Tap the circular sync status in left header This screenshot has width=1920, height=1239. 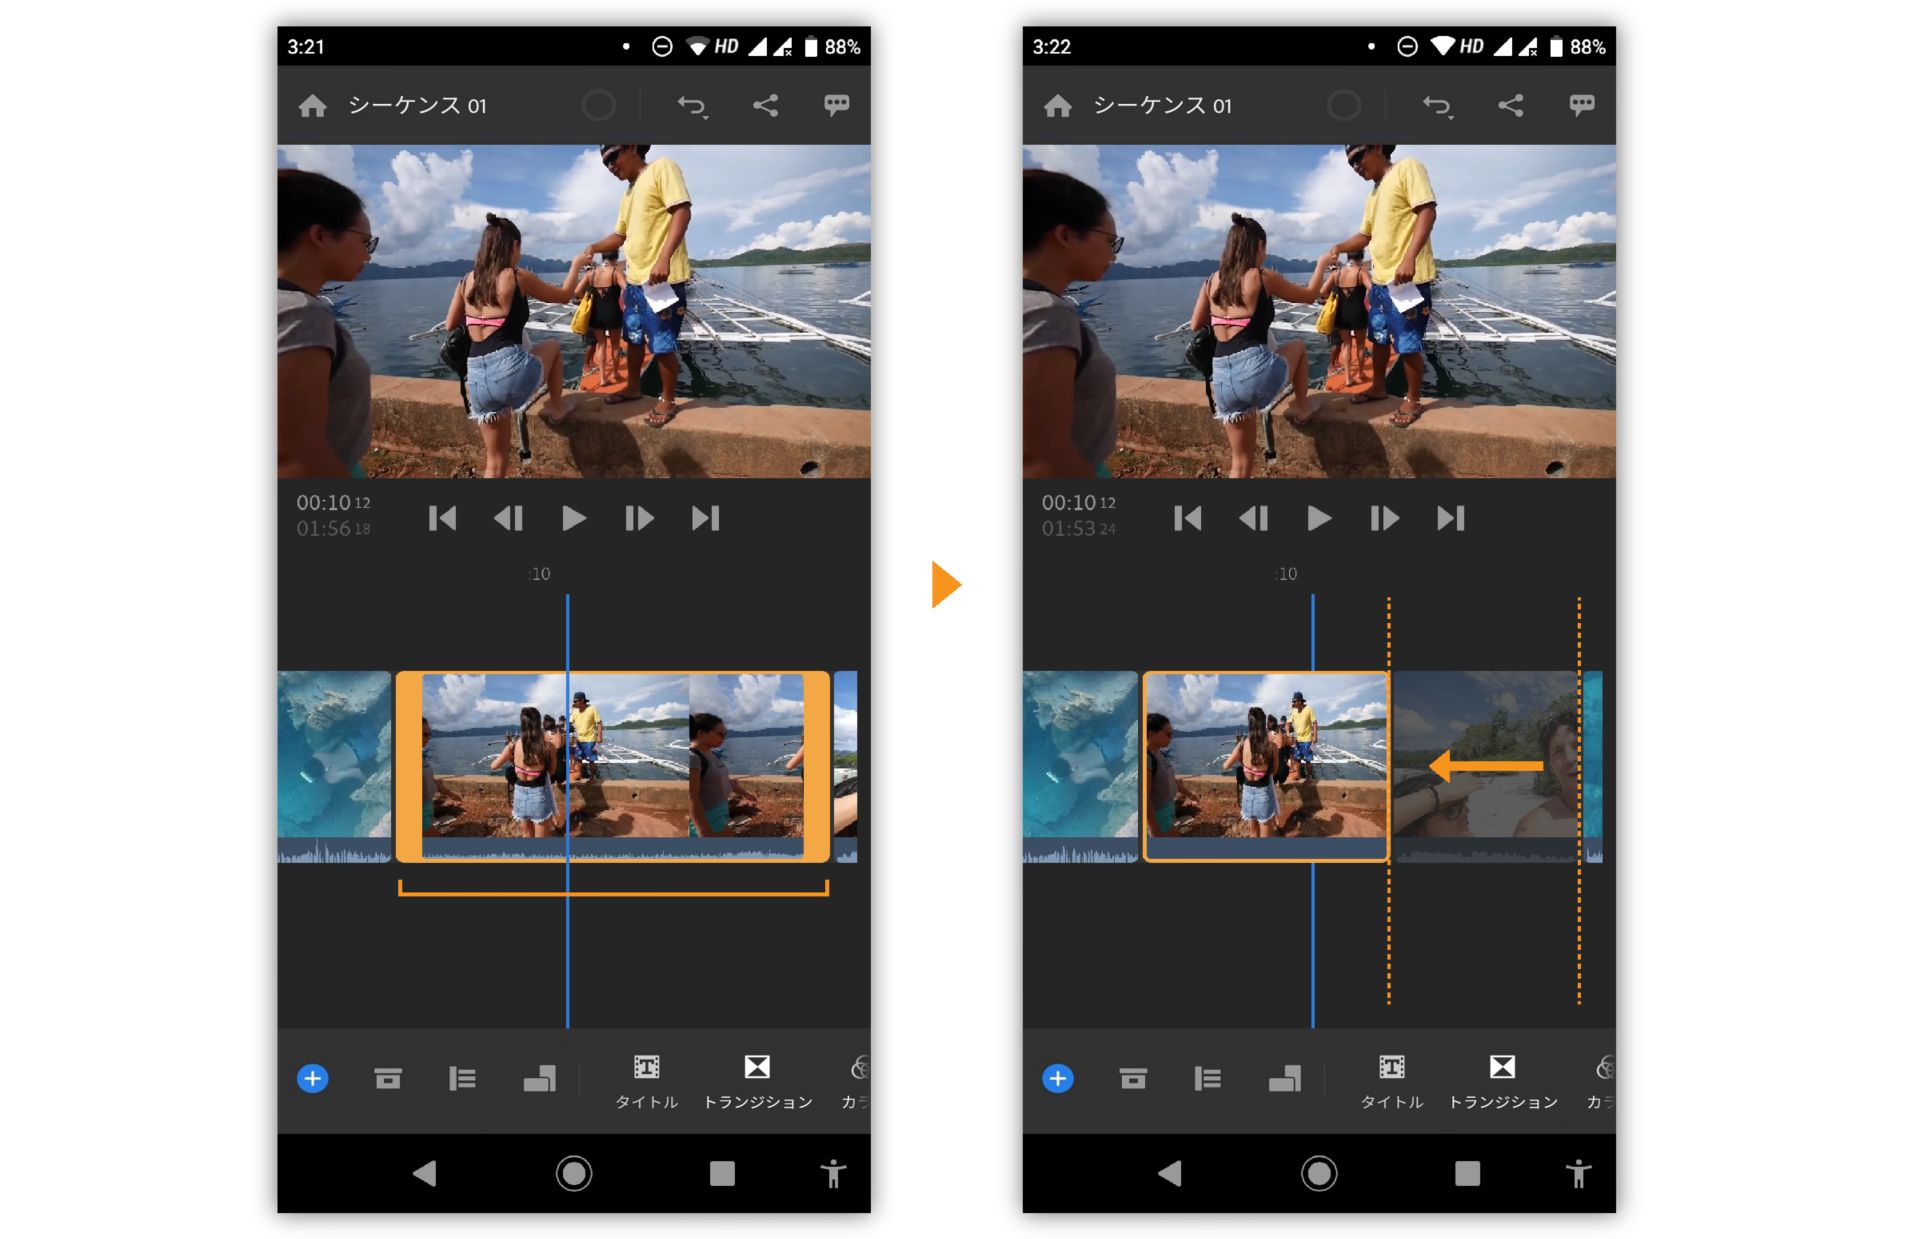[598, 106]
